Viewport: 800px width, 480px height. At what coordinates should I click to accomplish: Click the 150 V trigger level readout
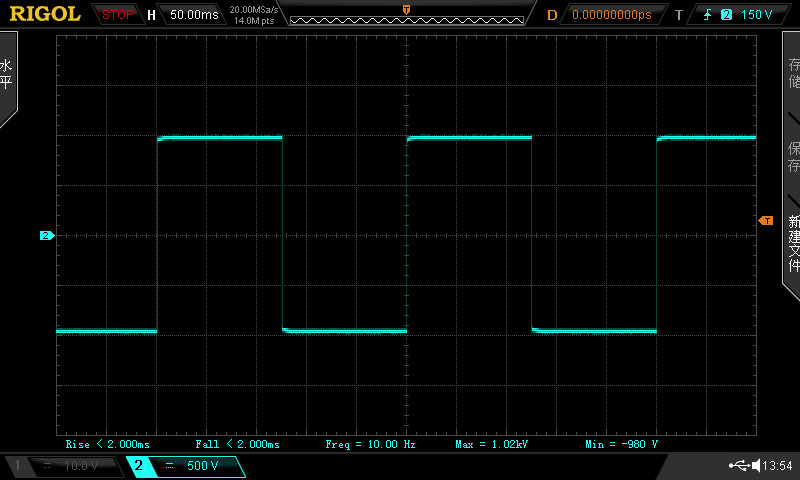(756, 15)
